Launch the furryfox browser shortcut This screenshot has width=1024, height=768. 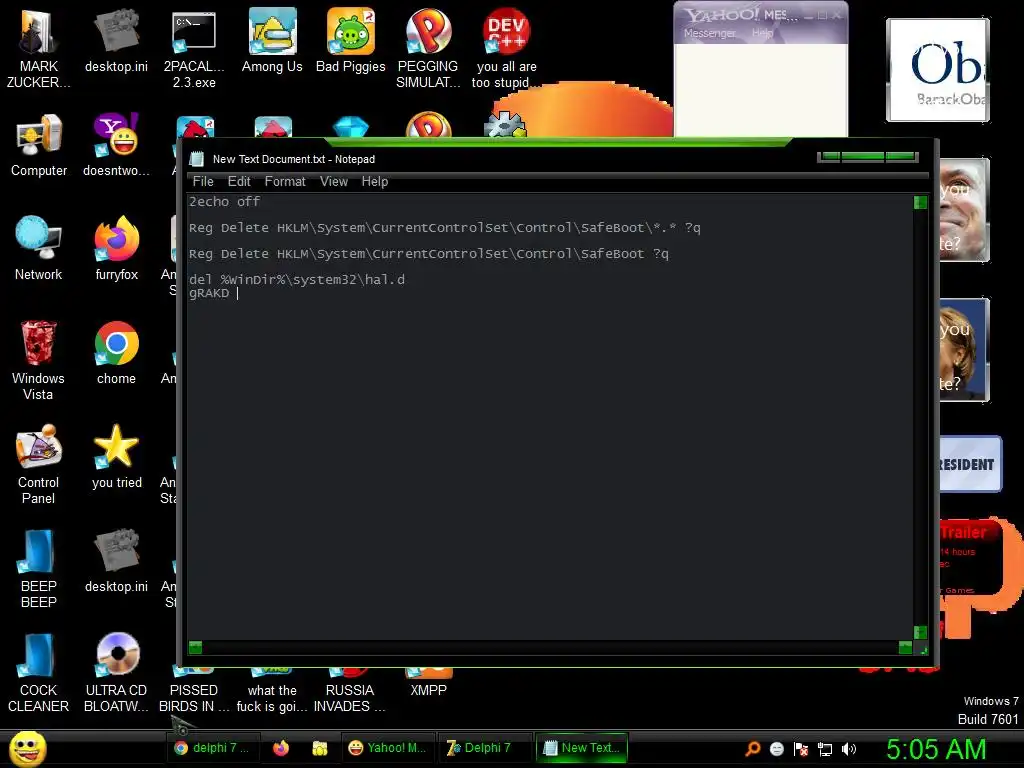click(116, 249)
